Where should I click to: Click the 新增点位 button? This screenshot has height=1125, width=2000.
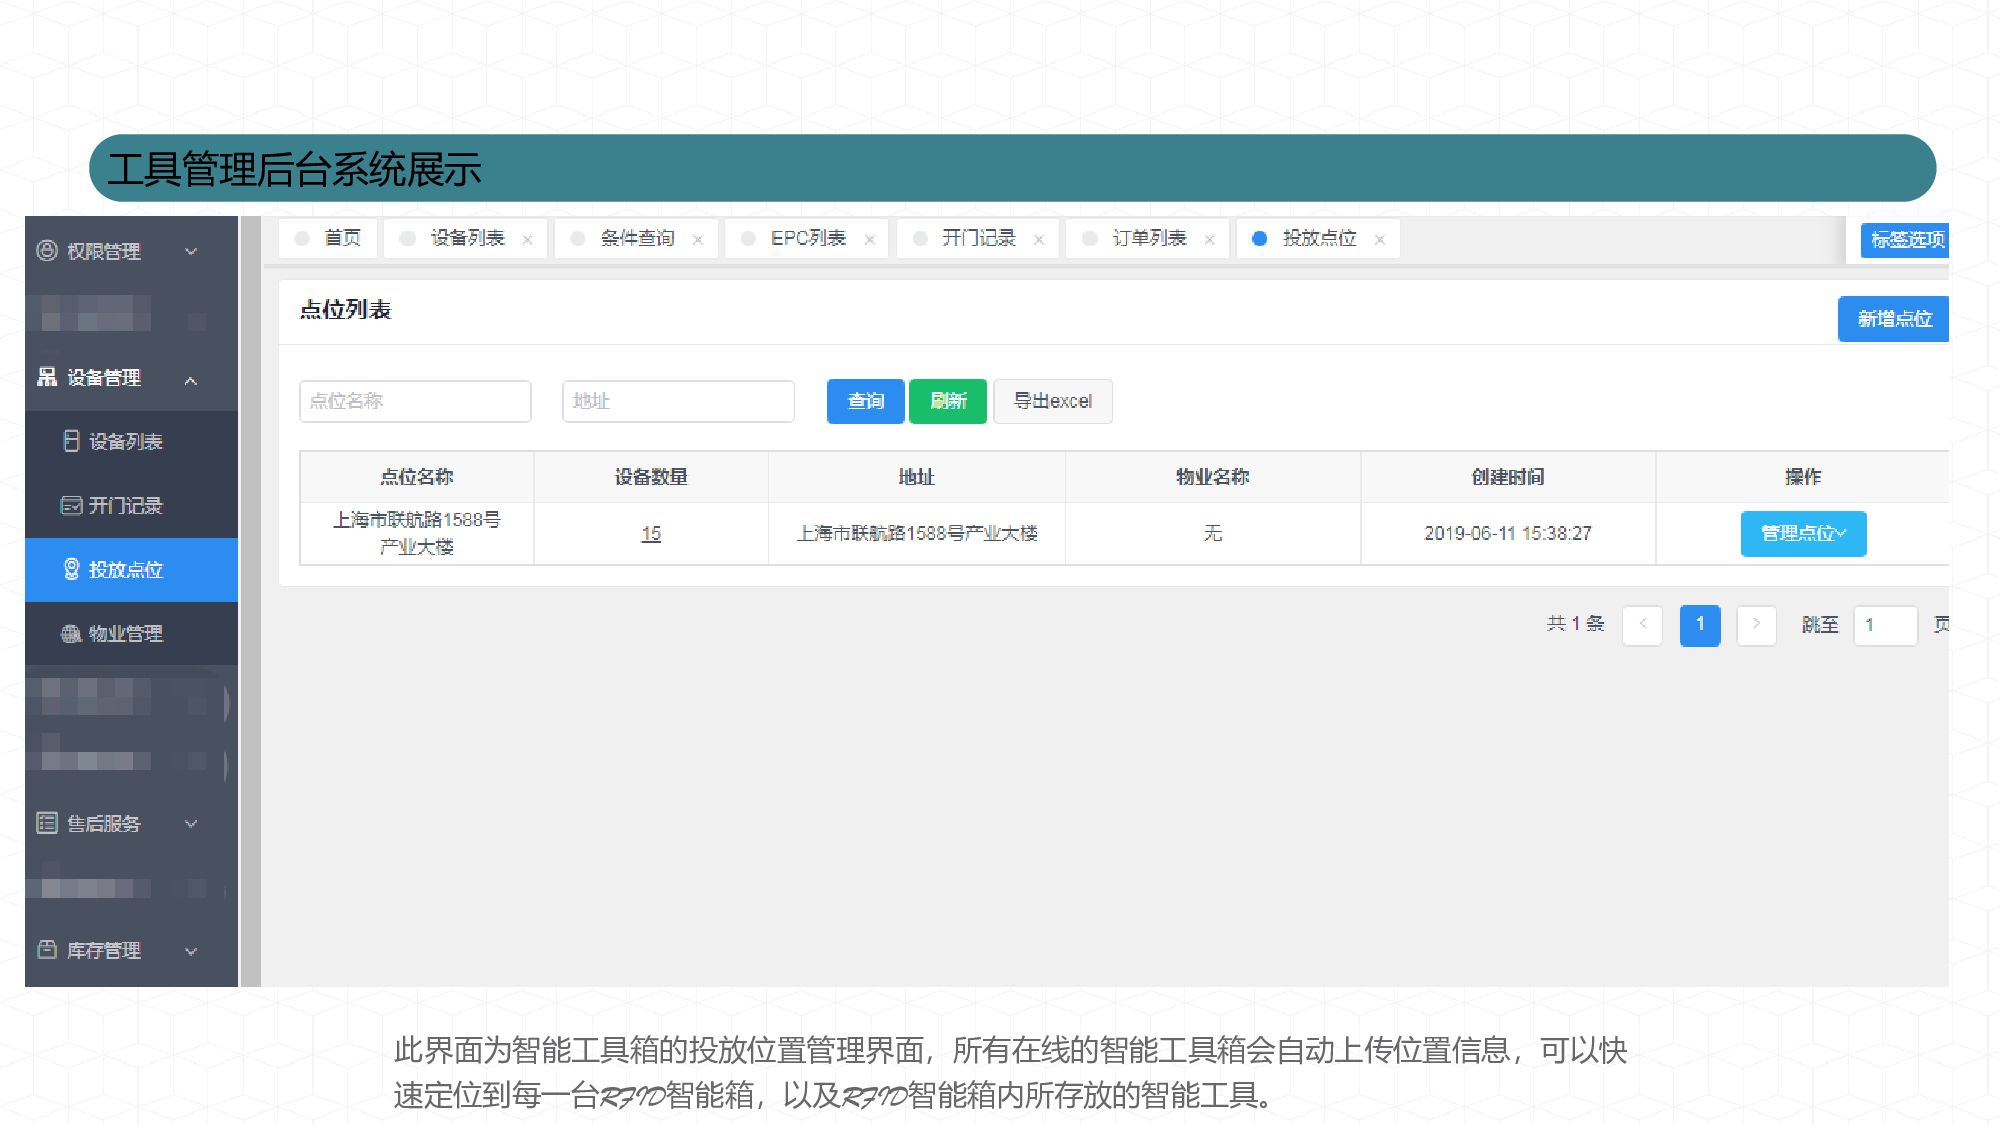tap(1893, 319)
